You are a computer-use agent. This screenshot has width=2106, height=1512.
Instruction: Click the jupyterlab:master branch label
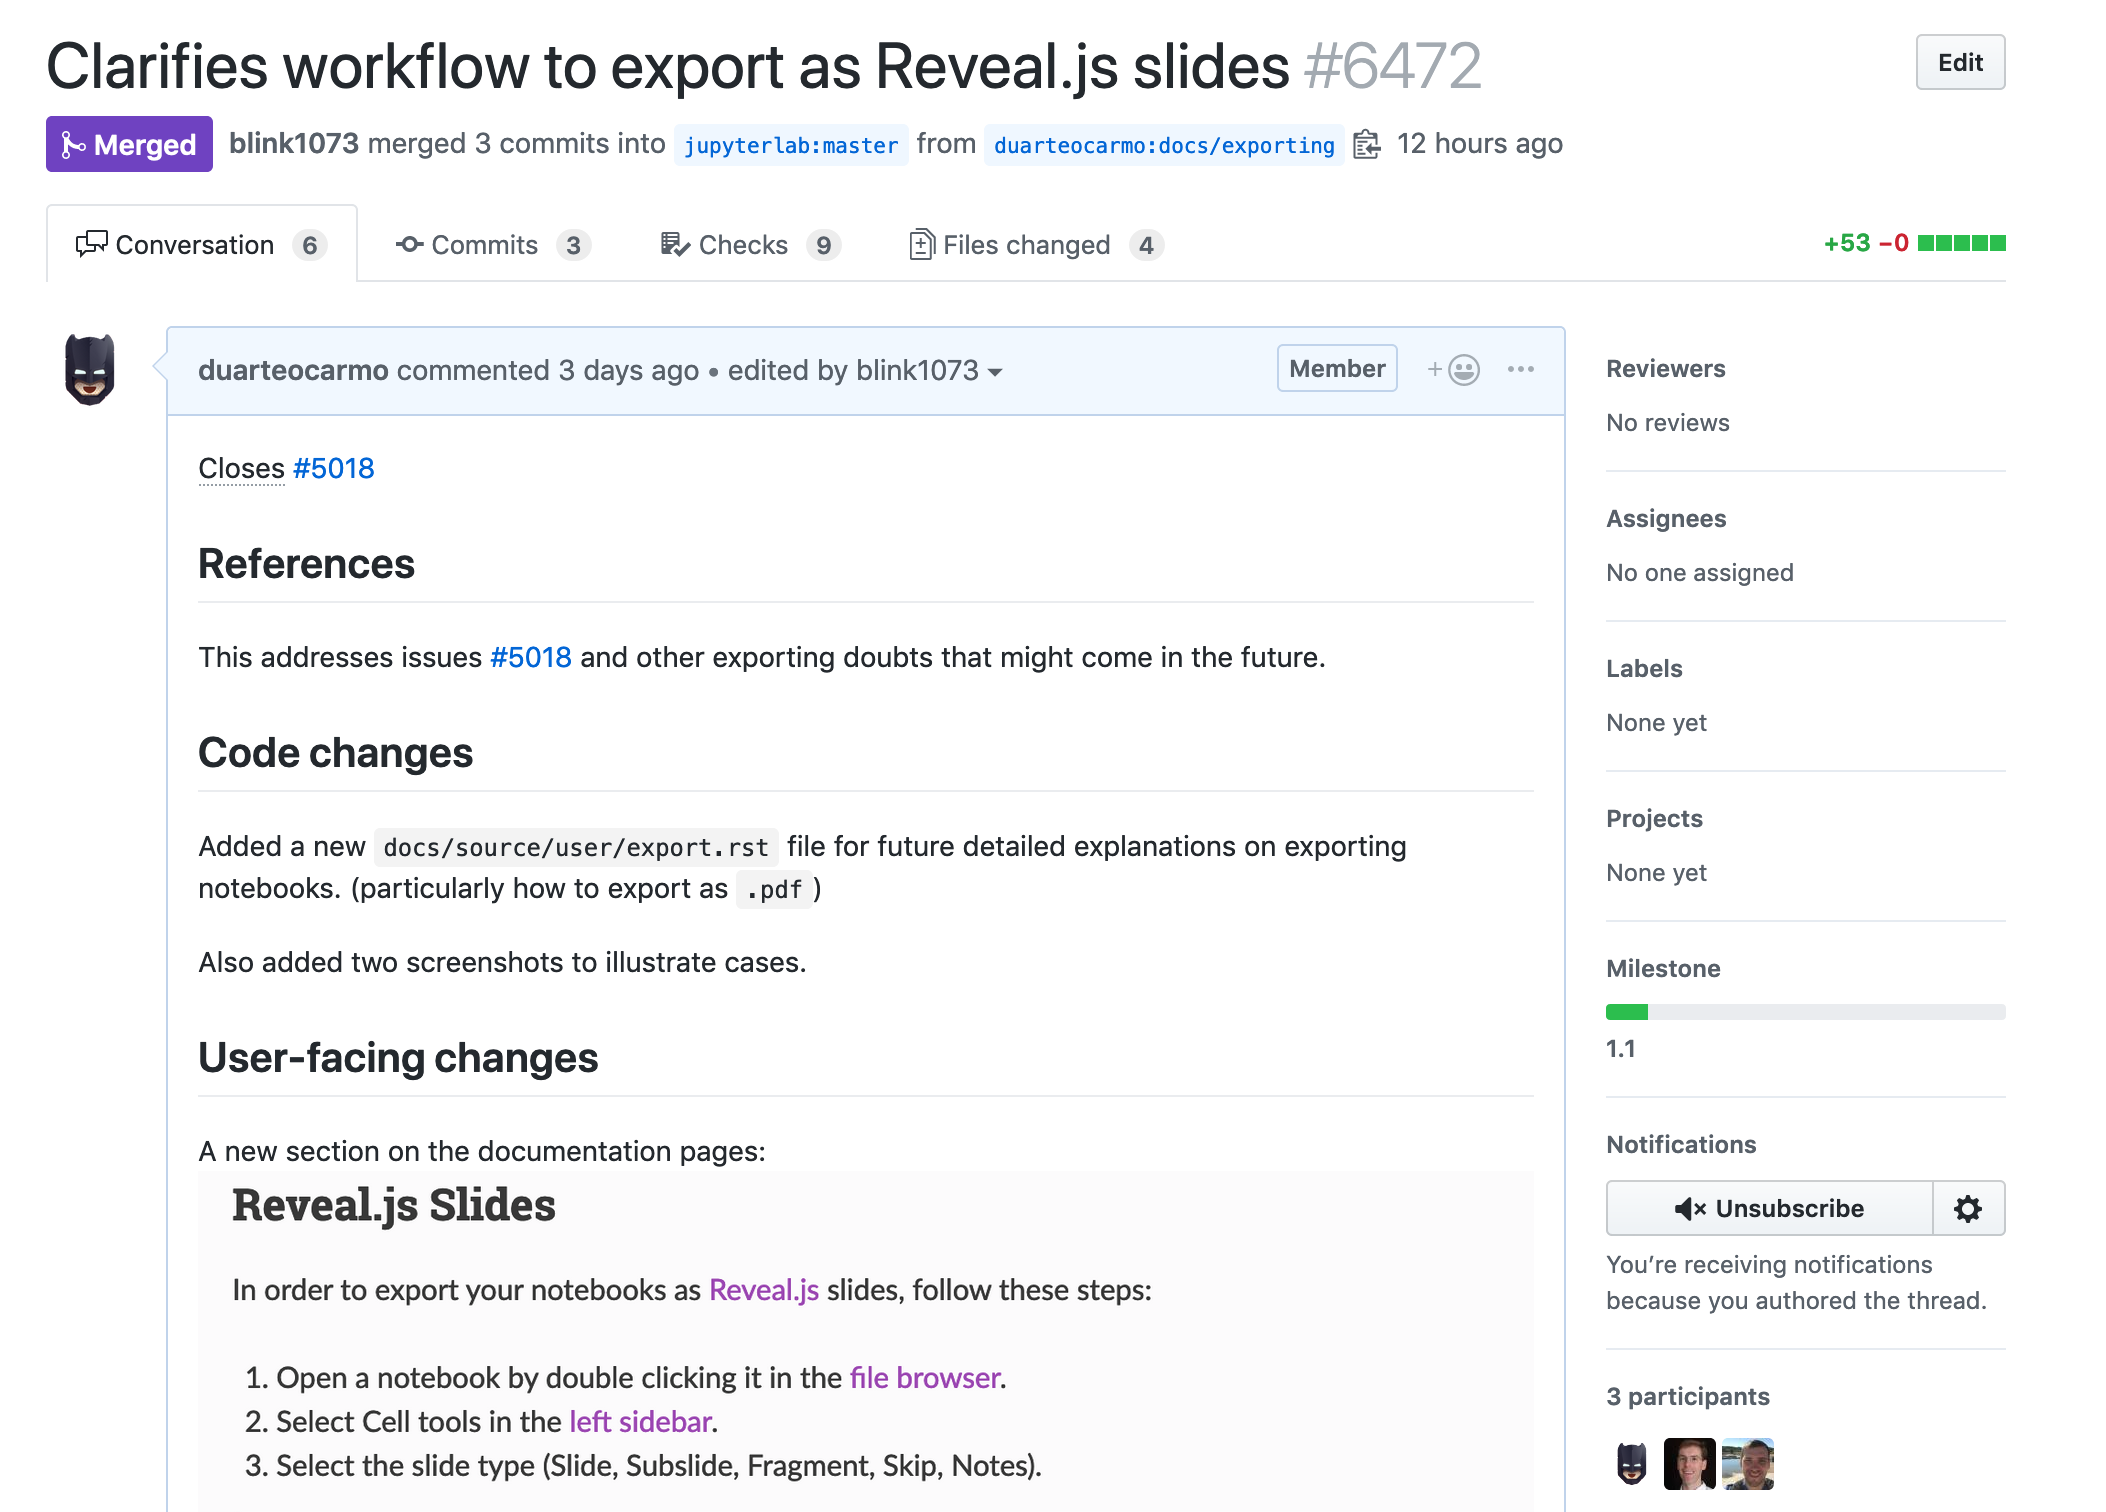pos(790,146)
